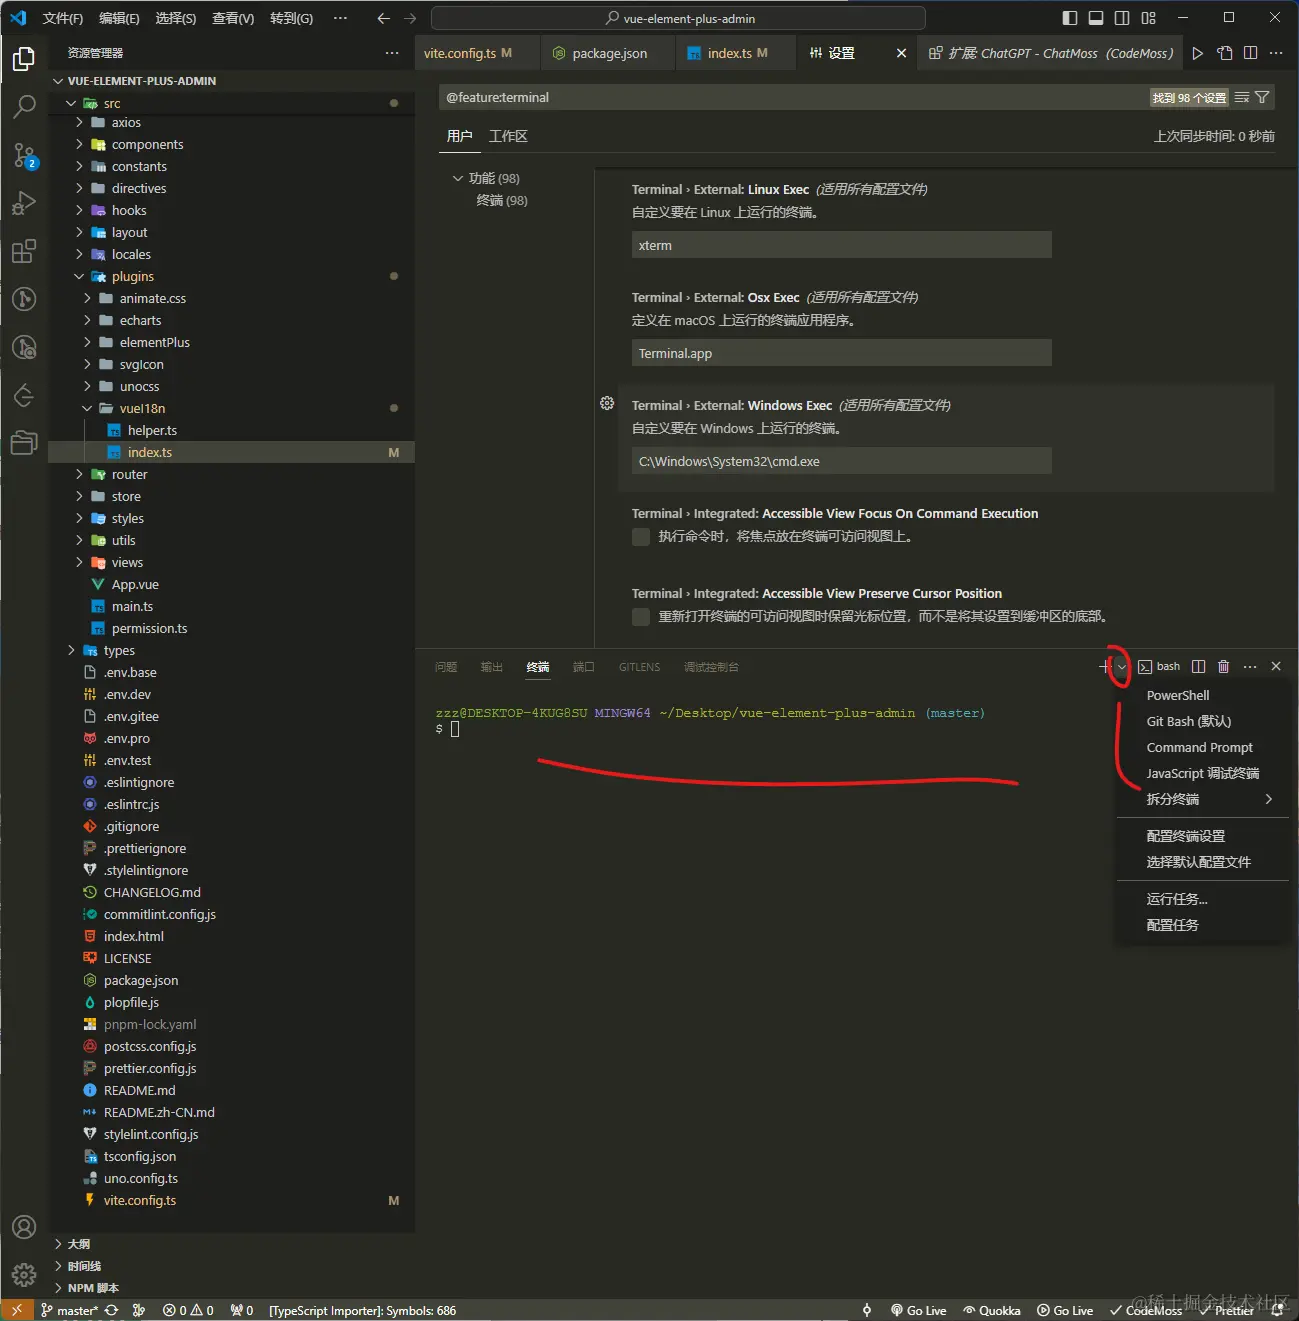Choose 选择默认配置文件 menu entry

[1198, 862]
